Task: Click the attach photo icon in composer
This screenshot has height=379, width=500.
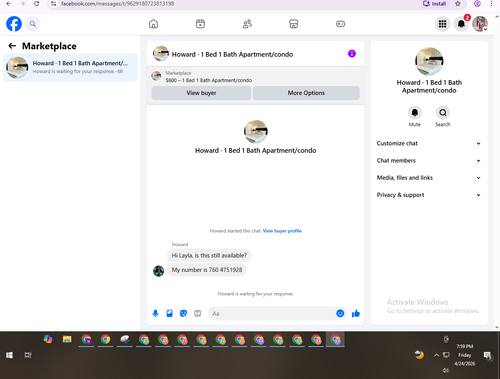Action: [x=169, y=313]
